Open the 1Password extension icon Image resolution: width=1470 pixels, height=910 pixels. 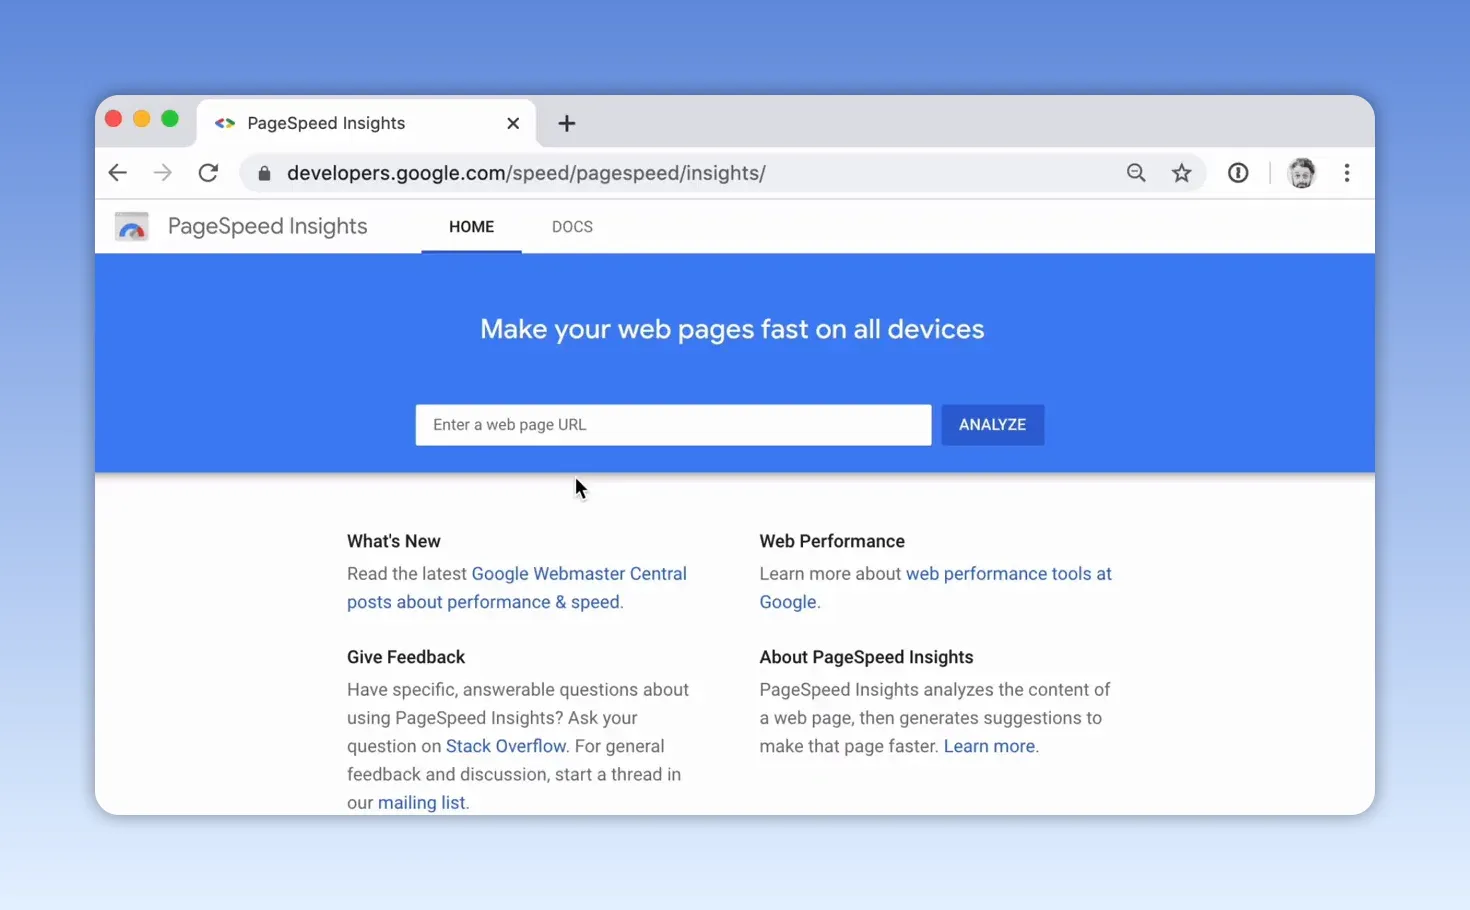1238,173
